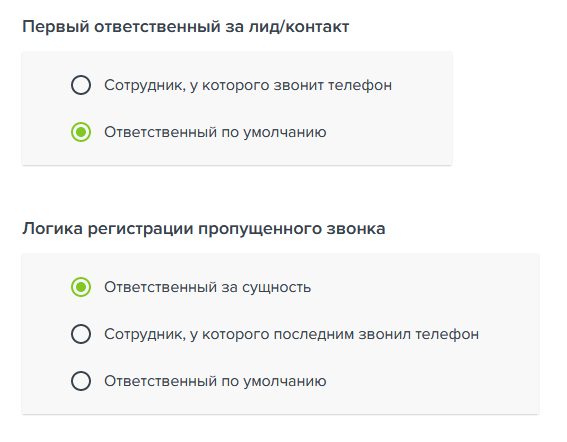Click the 'Ответственный за сущность' label text
Image resolution: width=567 pixels, height=442 pixels.
tap(208, 288)
